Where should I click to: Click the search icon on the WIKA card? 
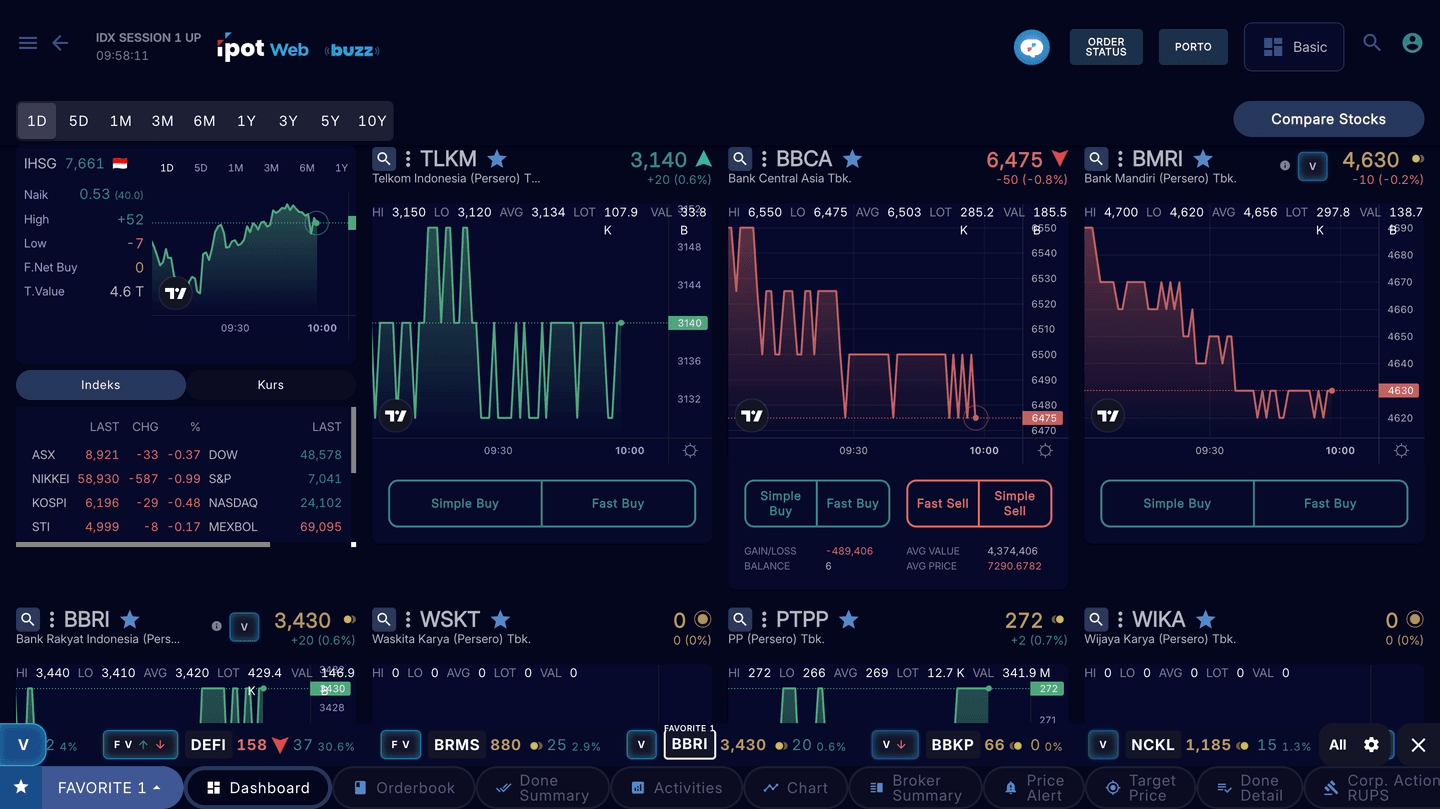click(1096, 620)
